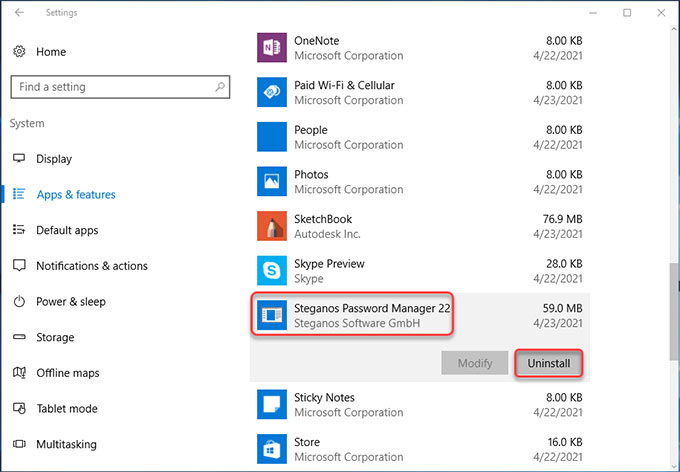680x472 pixels.
Task: Open Multitasking settings
Action: (x=66, y=444)
